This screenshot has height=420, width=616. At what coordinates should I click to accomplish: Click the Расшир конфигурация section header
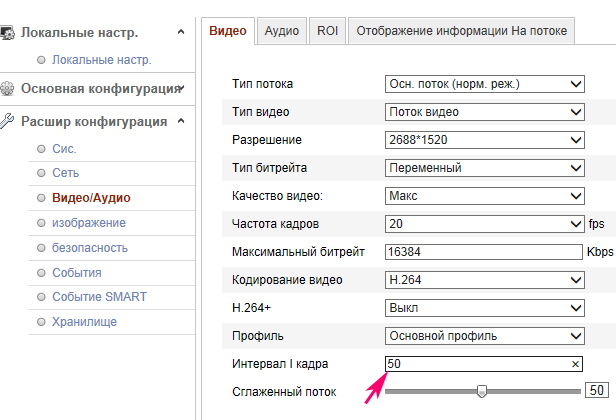pyautogui.click(x=94, y=121)
